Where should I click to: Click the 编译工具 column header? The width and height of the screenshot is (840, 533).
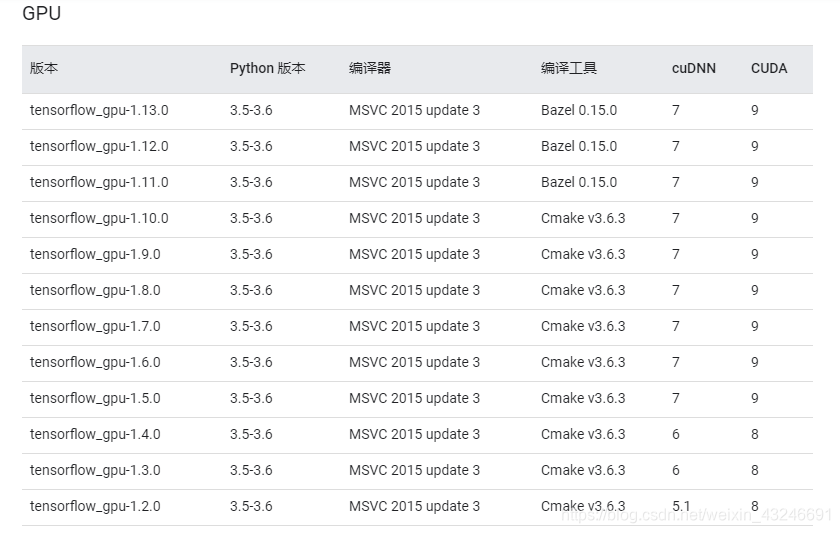coord(568,68)
